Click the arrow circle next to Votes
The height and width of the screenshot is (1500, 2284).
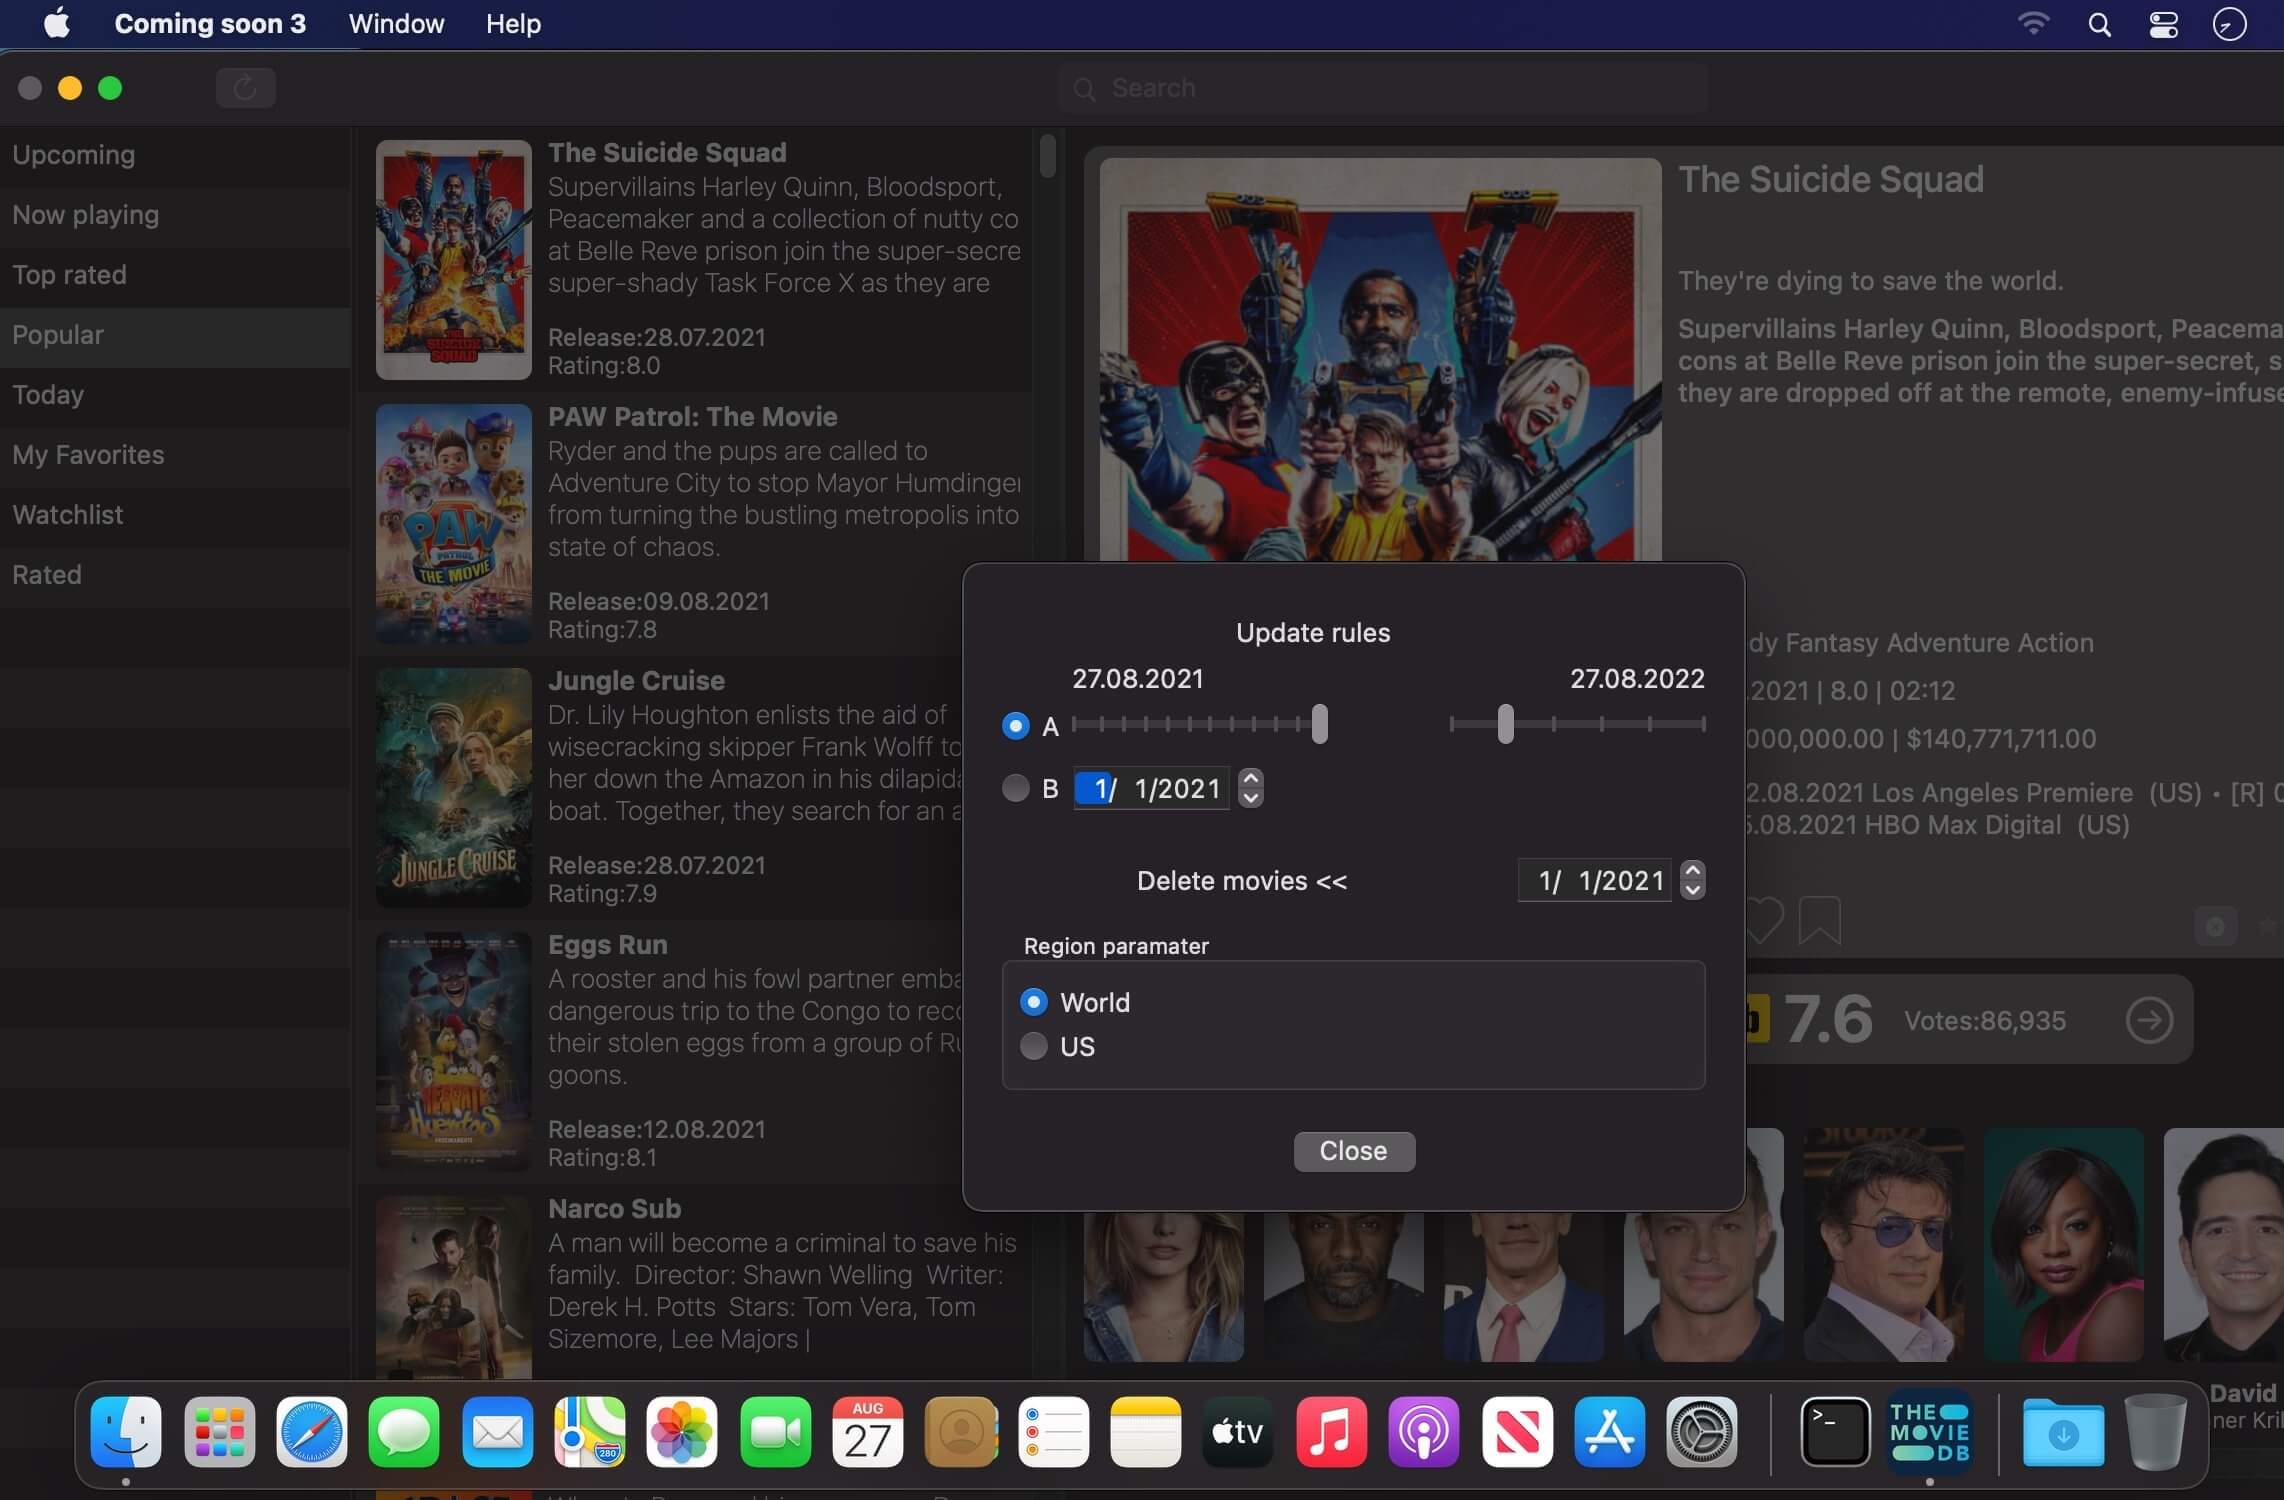pyautogui.click(x=2148, y=1020)
